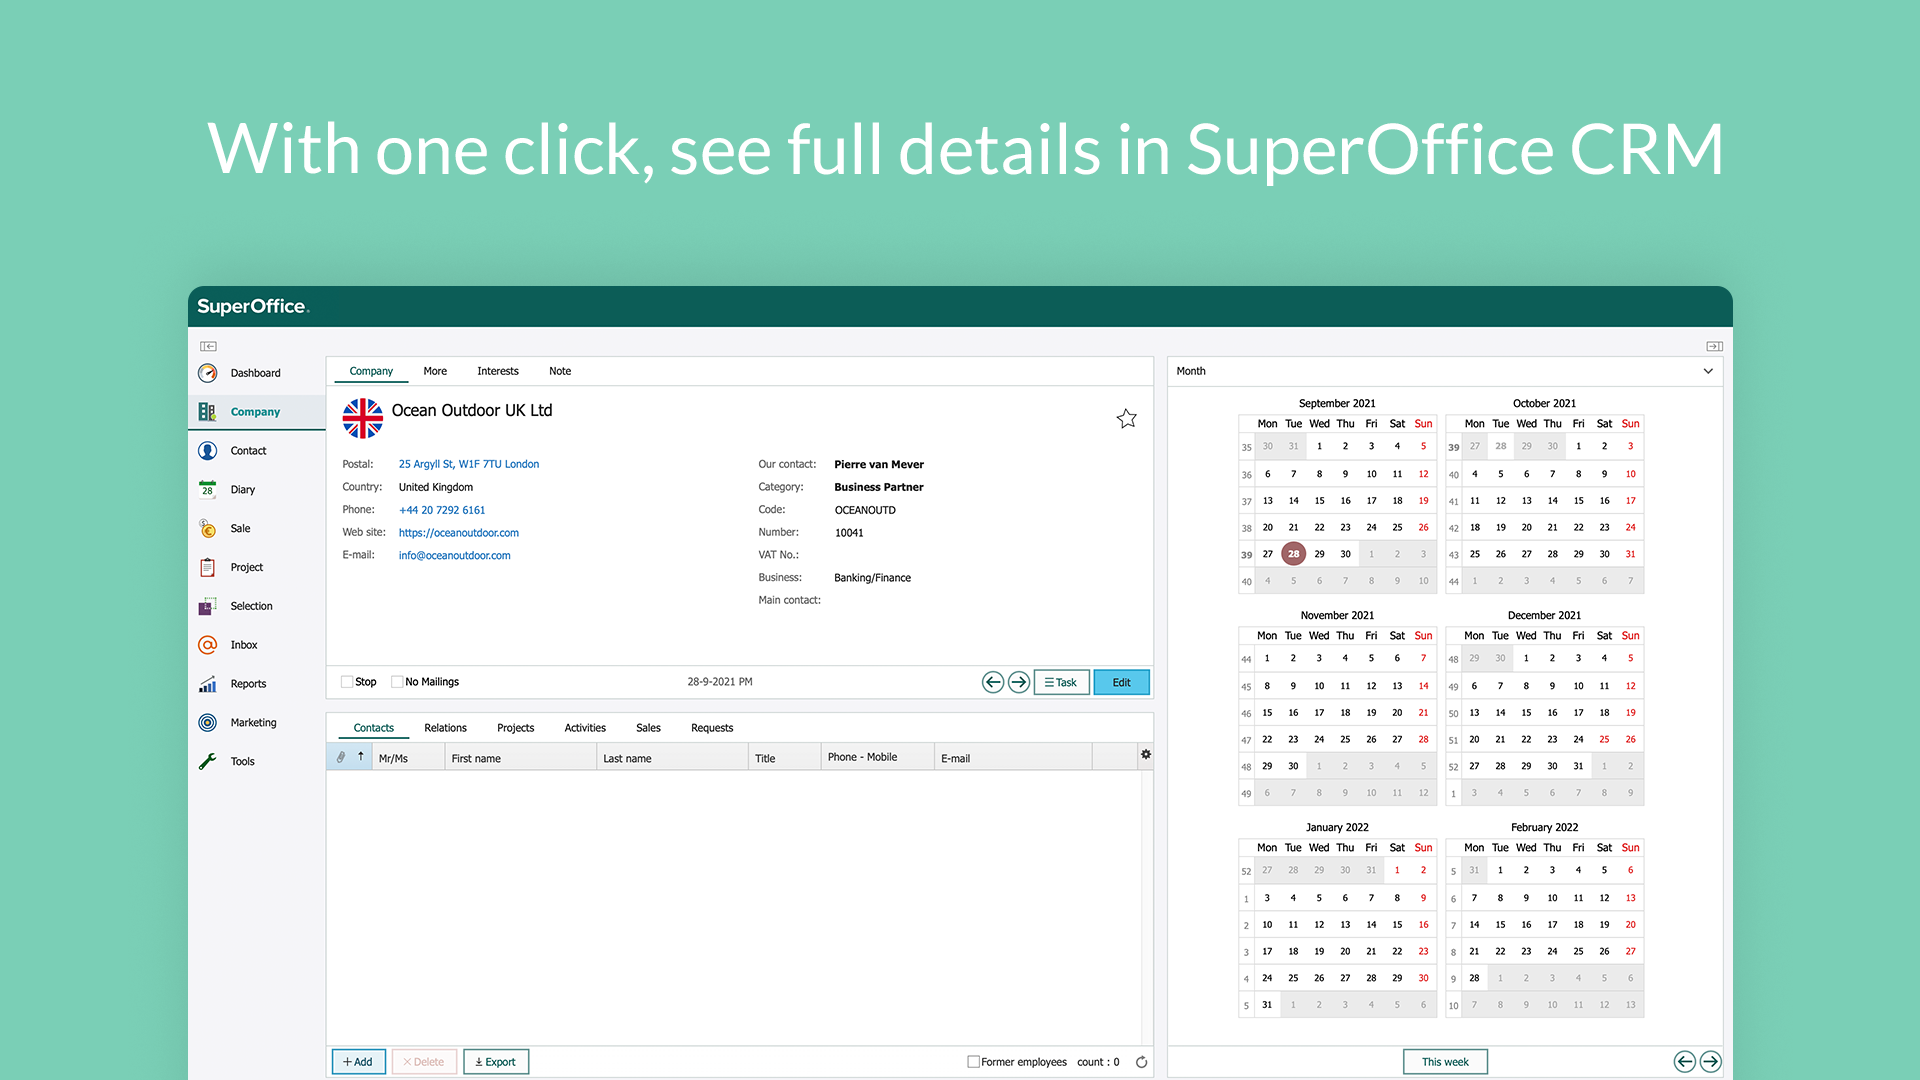Image resolution: width=1920 pixels, height=1080 pixels.
Task: Toggle Former employees checkbox
Action: [x=973, y=1062]
